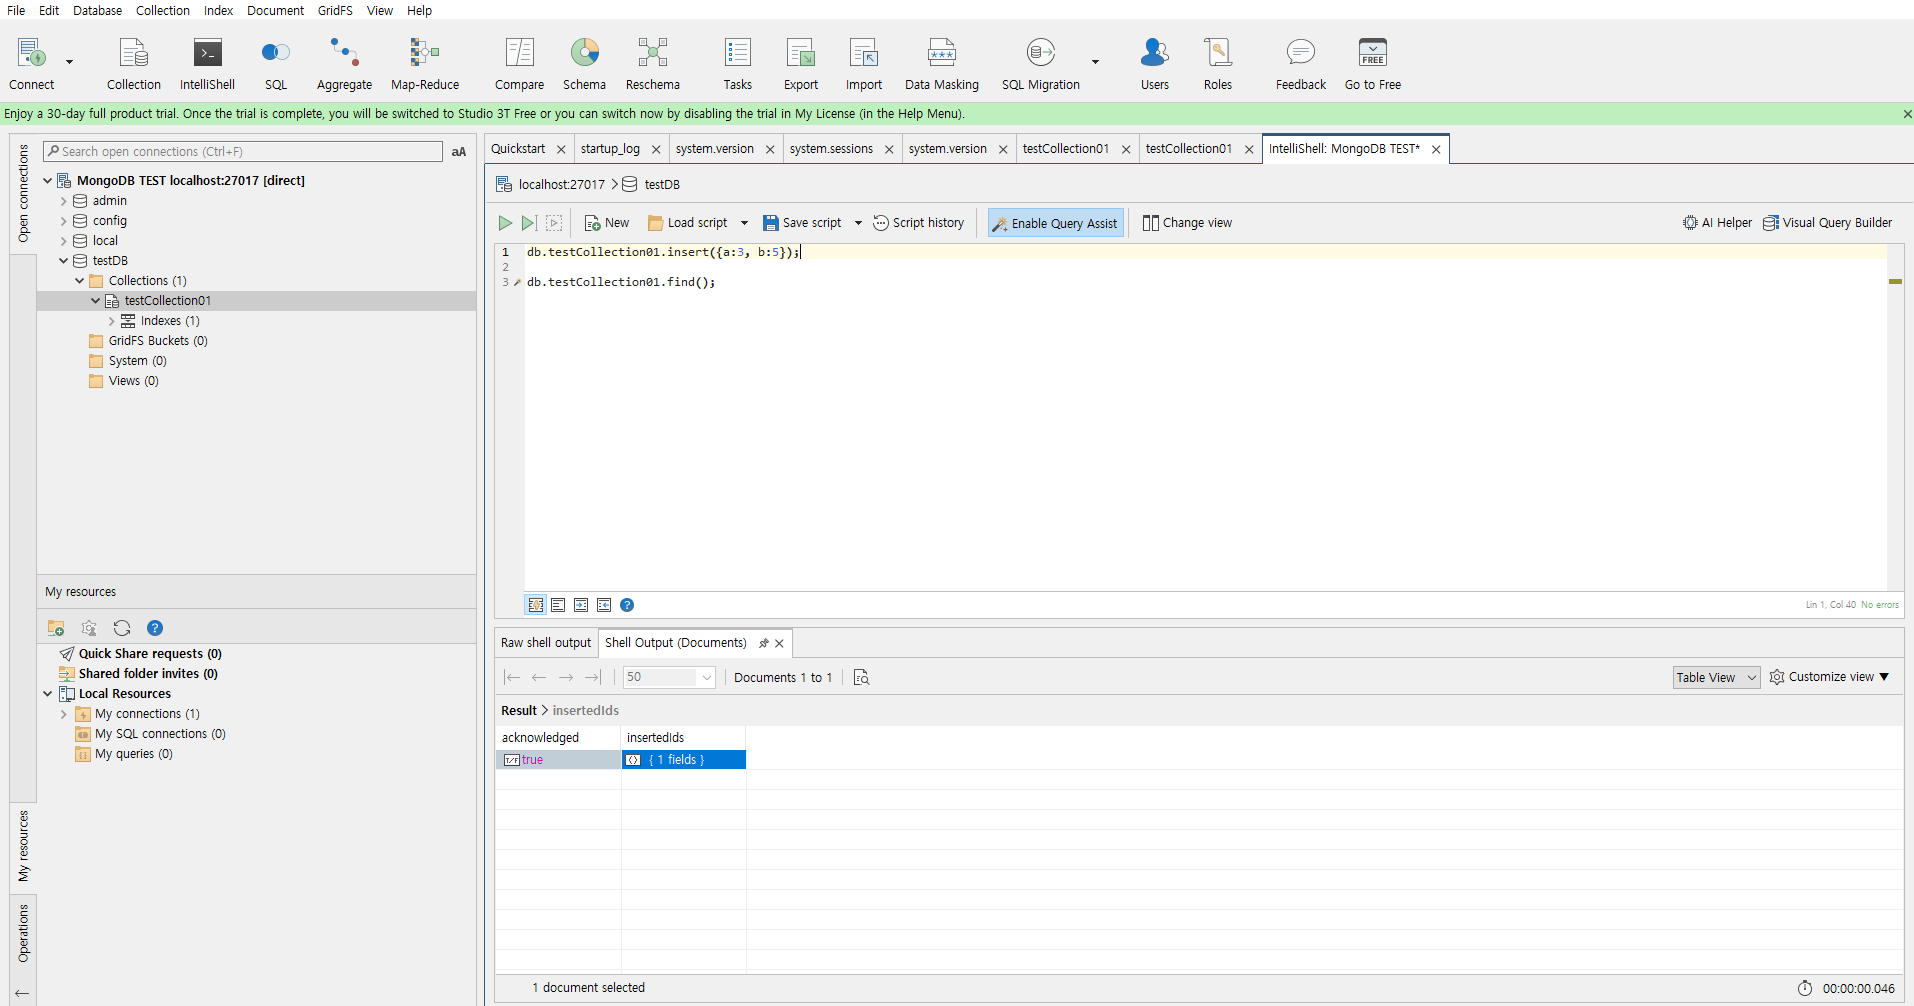Toggle the auto-completion lightning editor button
Viewport: 1914px width, 1006px height.
click(x=536, y=605)
